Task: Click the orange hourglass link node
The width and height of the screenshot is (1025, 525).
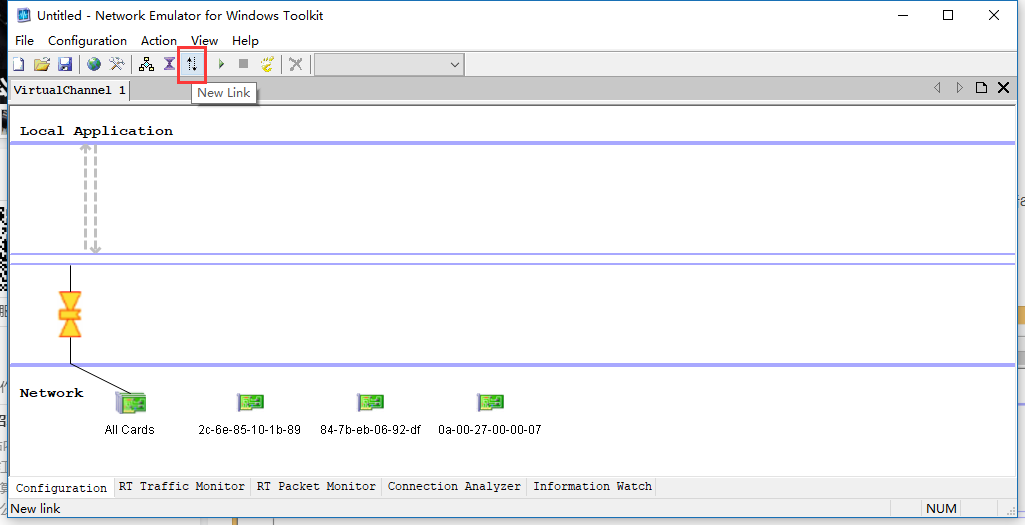Action: tap(70, 314)
